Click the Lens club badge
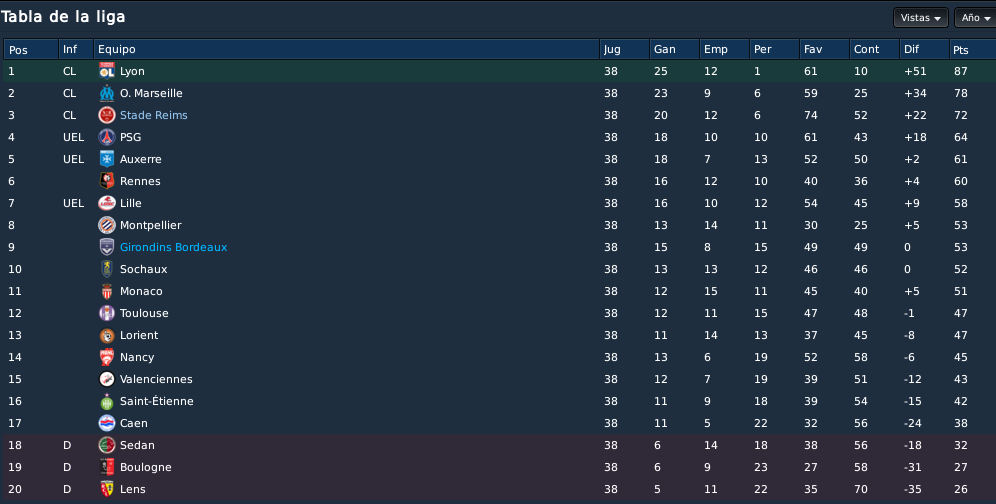Viewport: 996px width, 504px height. [107, 489]
